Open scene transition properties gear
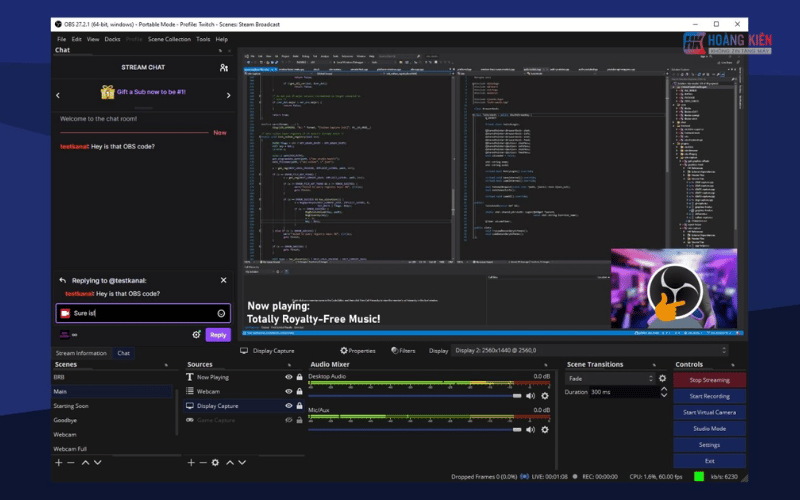The image size is (800, 500). (662, 379)
